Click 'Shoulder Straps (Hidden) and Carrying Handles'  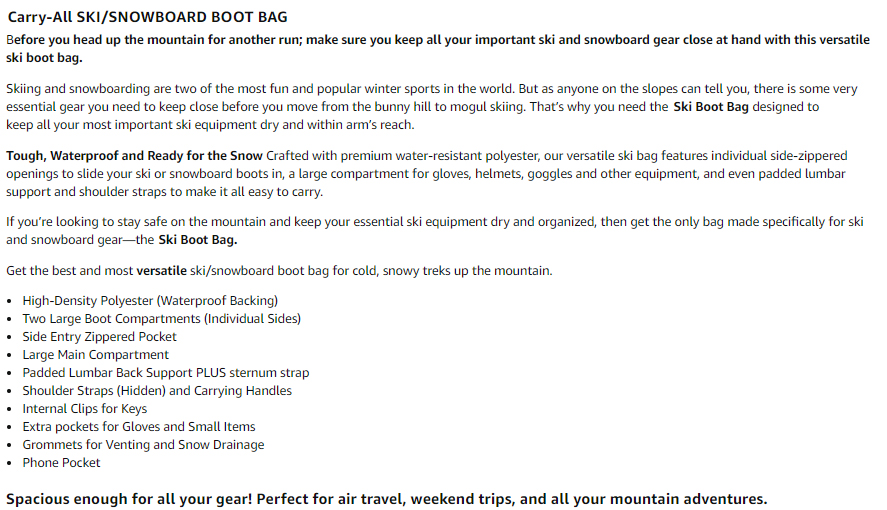(157, 391)
